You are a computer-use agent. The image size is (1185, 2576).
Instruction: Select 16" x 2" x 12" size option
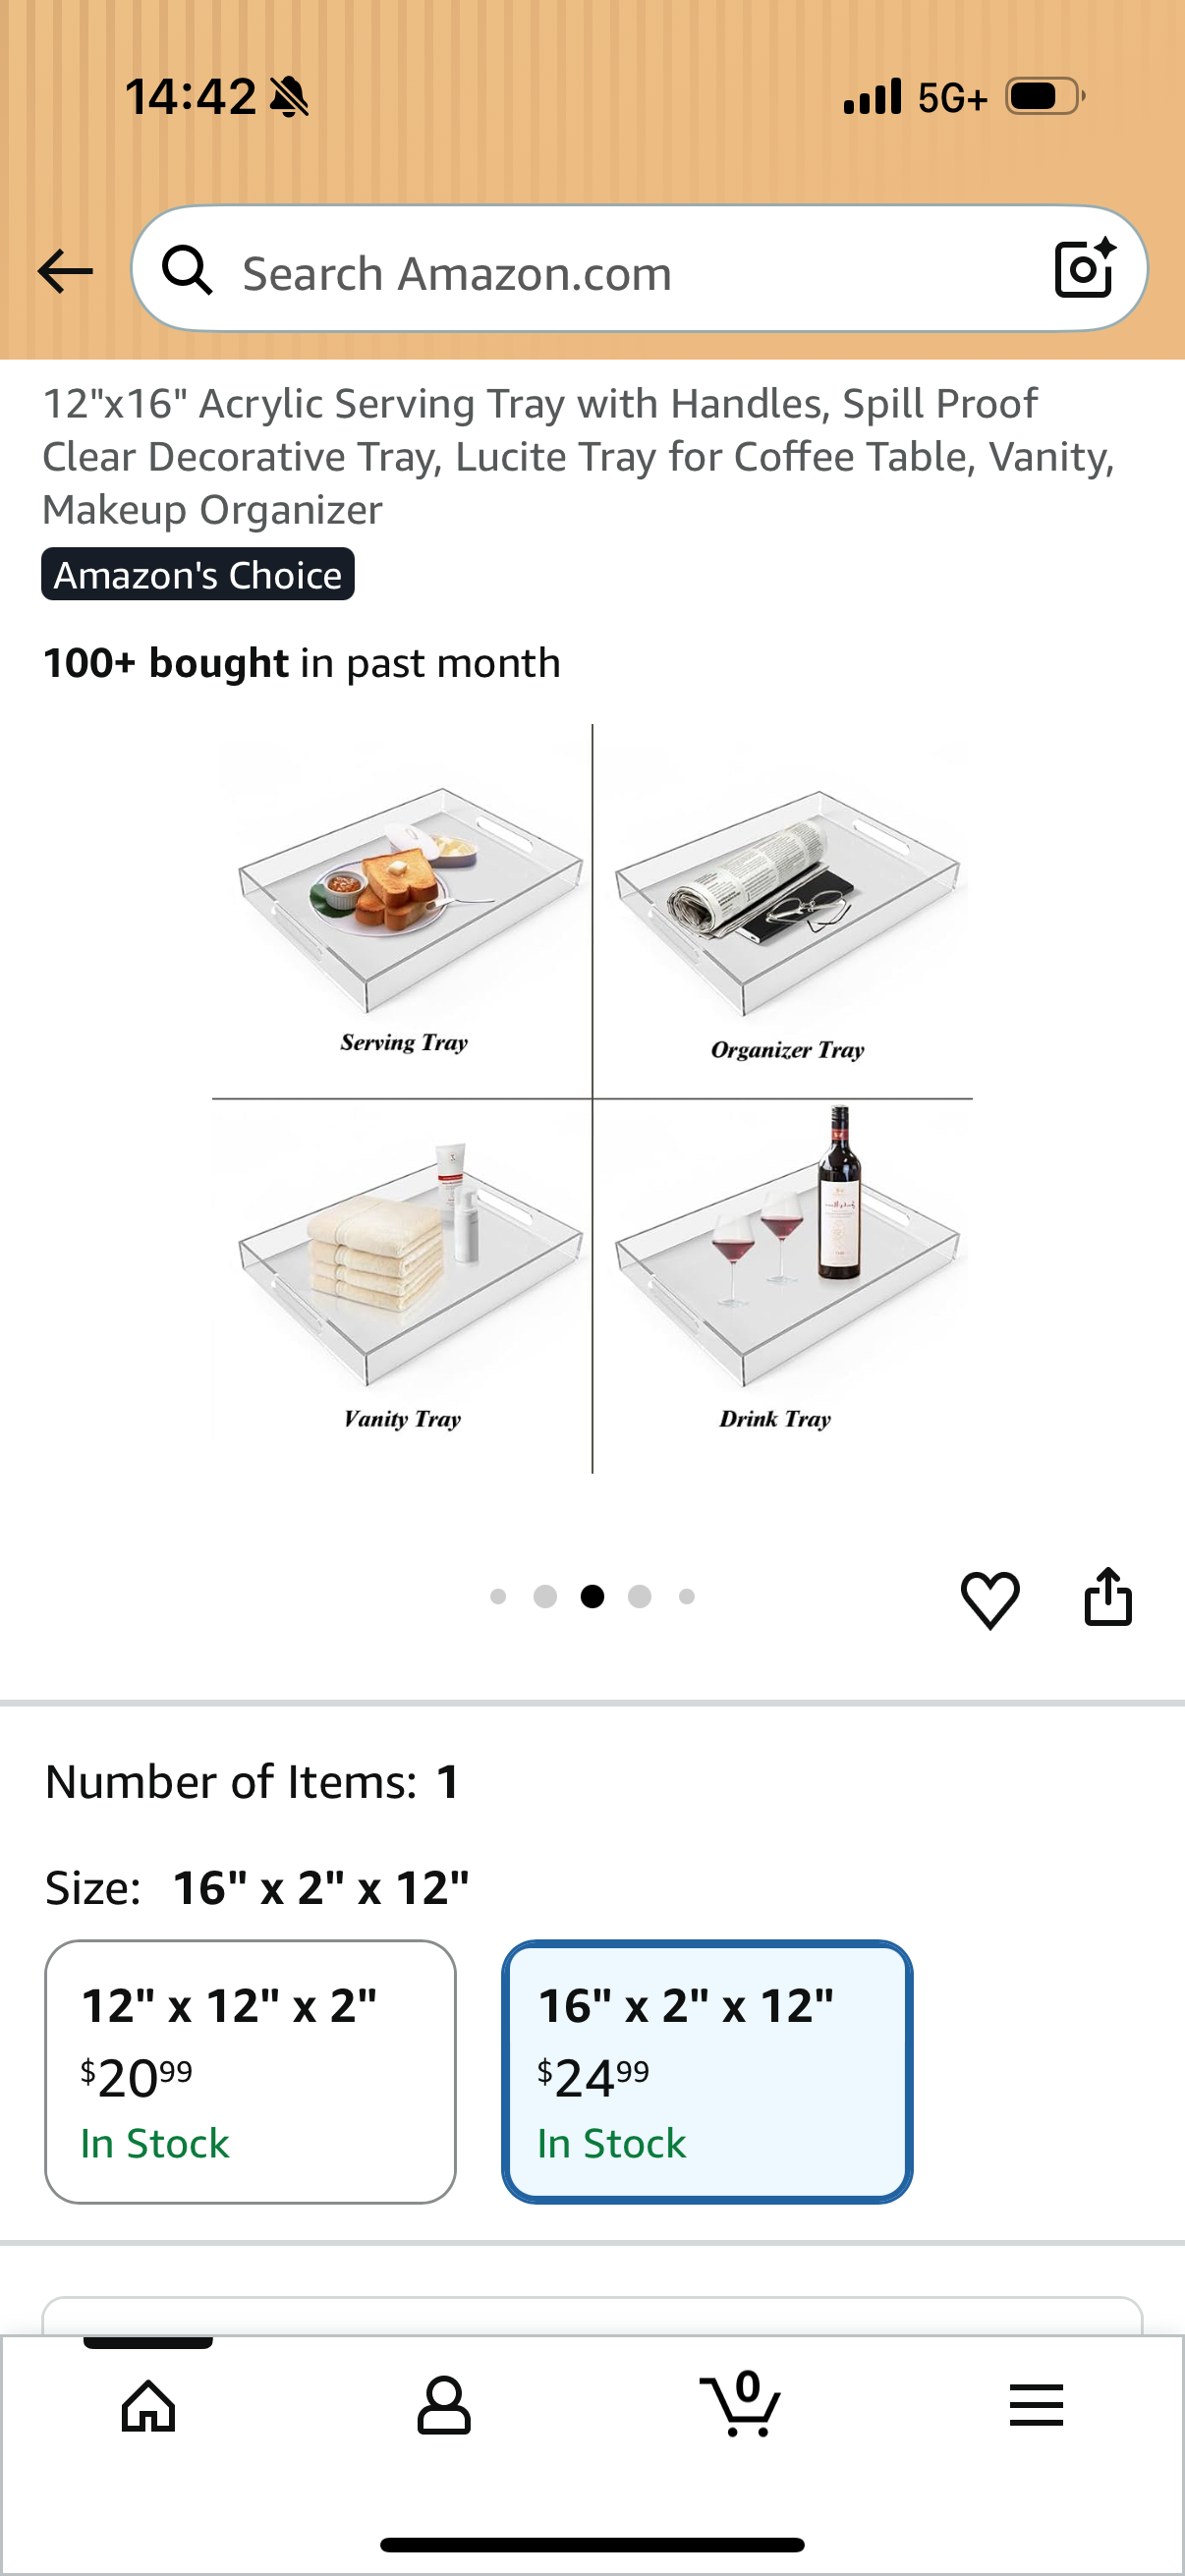[707, 2072]
